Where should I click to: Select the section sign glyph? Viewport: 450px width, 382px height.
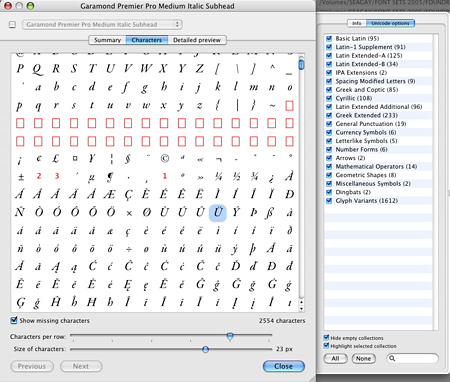[x=128, y=159]
